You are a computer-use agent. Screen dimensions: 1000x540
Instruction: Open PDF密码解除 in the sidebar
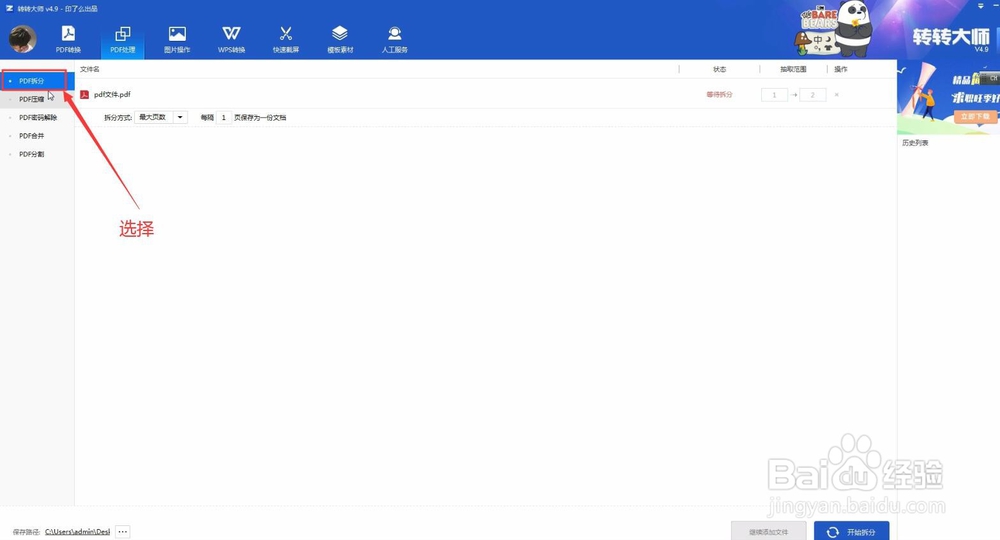coord(37,118)
